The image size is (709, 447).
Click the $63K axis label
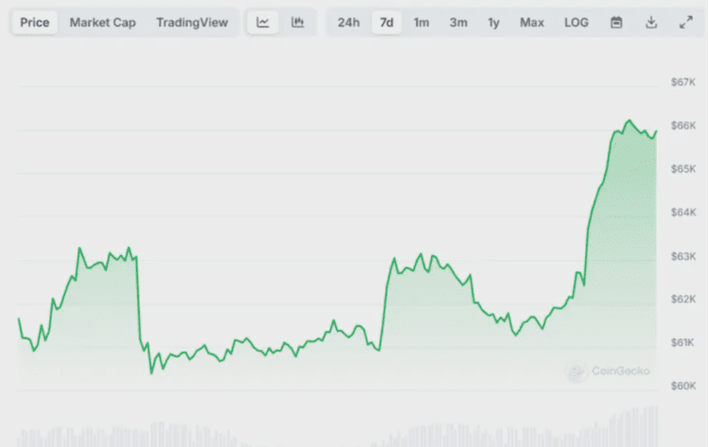coord(683,256)
